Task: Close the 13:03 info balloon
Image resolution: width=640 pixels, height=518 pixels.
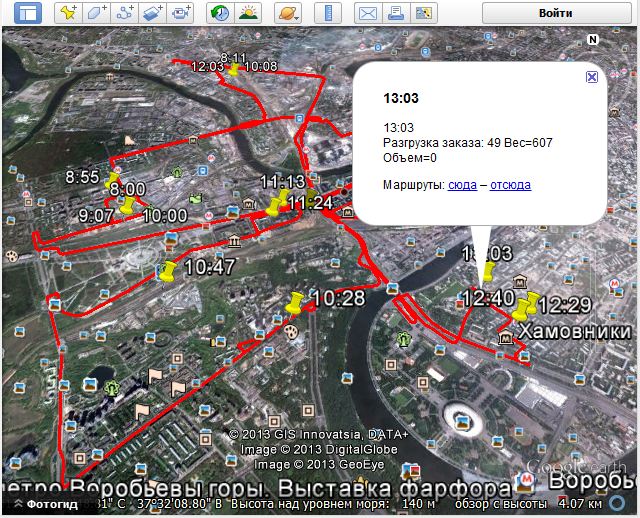Action: tap(591, 77)
